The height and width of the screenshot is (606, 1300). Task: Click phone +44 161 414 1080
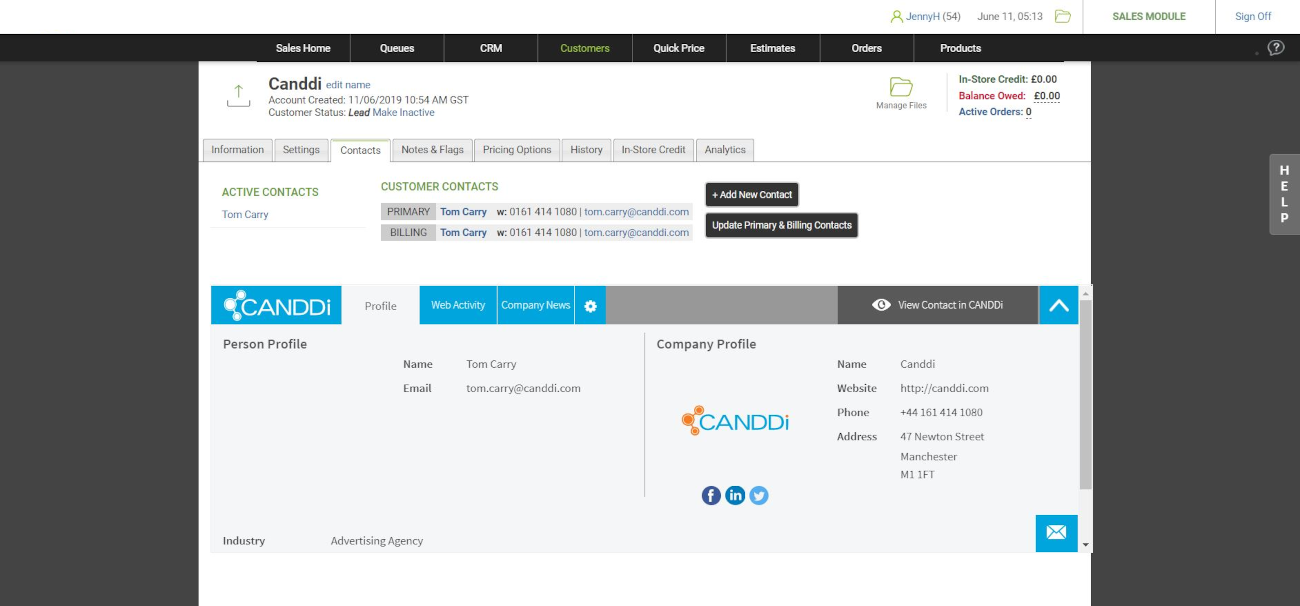pyautogui.click(x=941, y=412)
